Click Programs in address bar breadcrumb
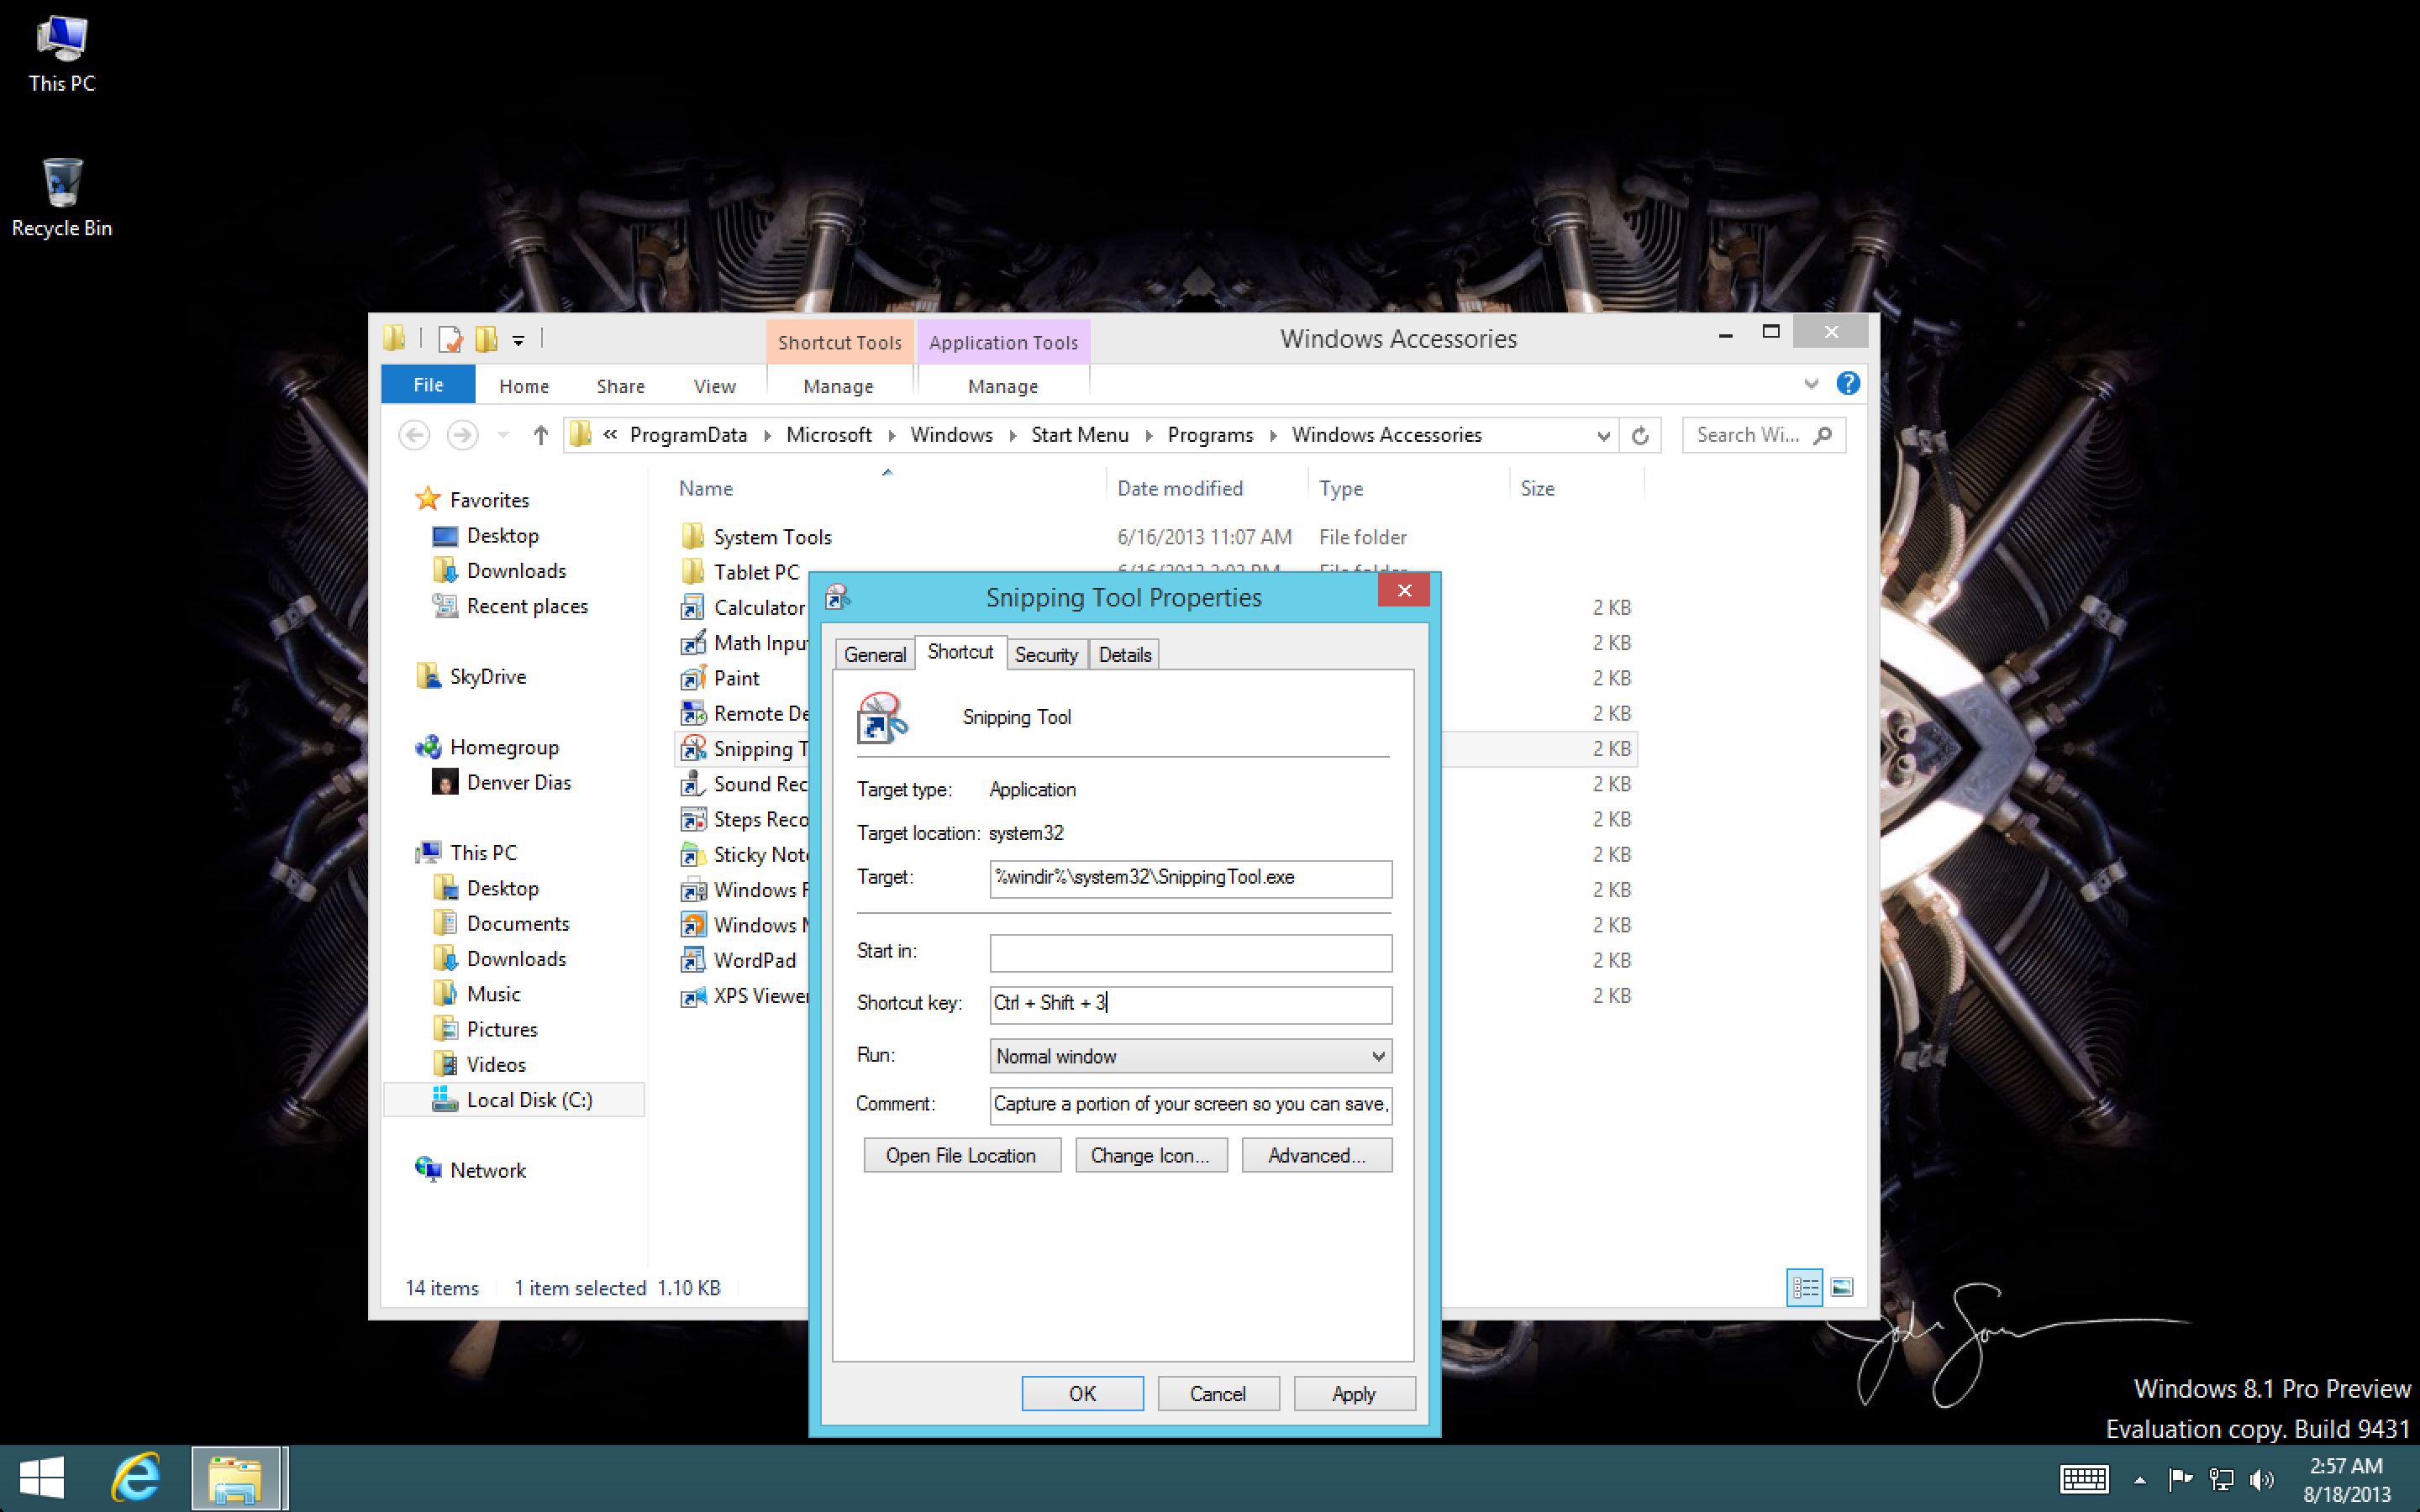This screenshot has height=1512, width=2420. 1210,435
